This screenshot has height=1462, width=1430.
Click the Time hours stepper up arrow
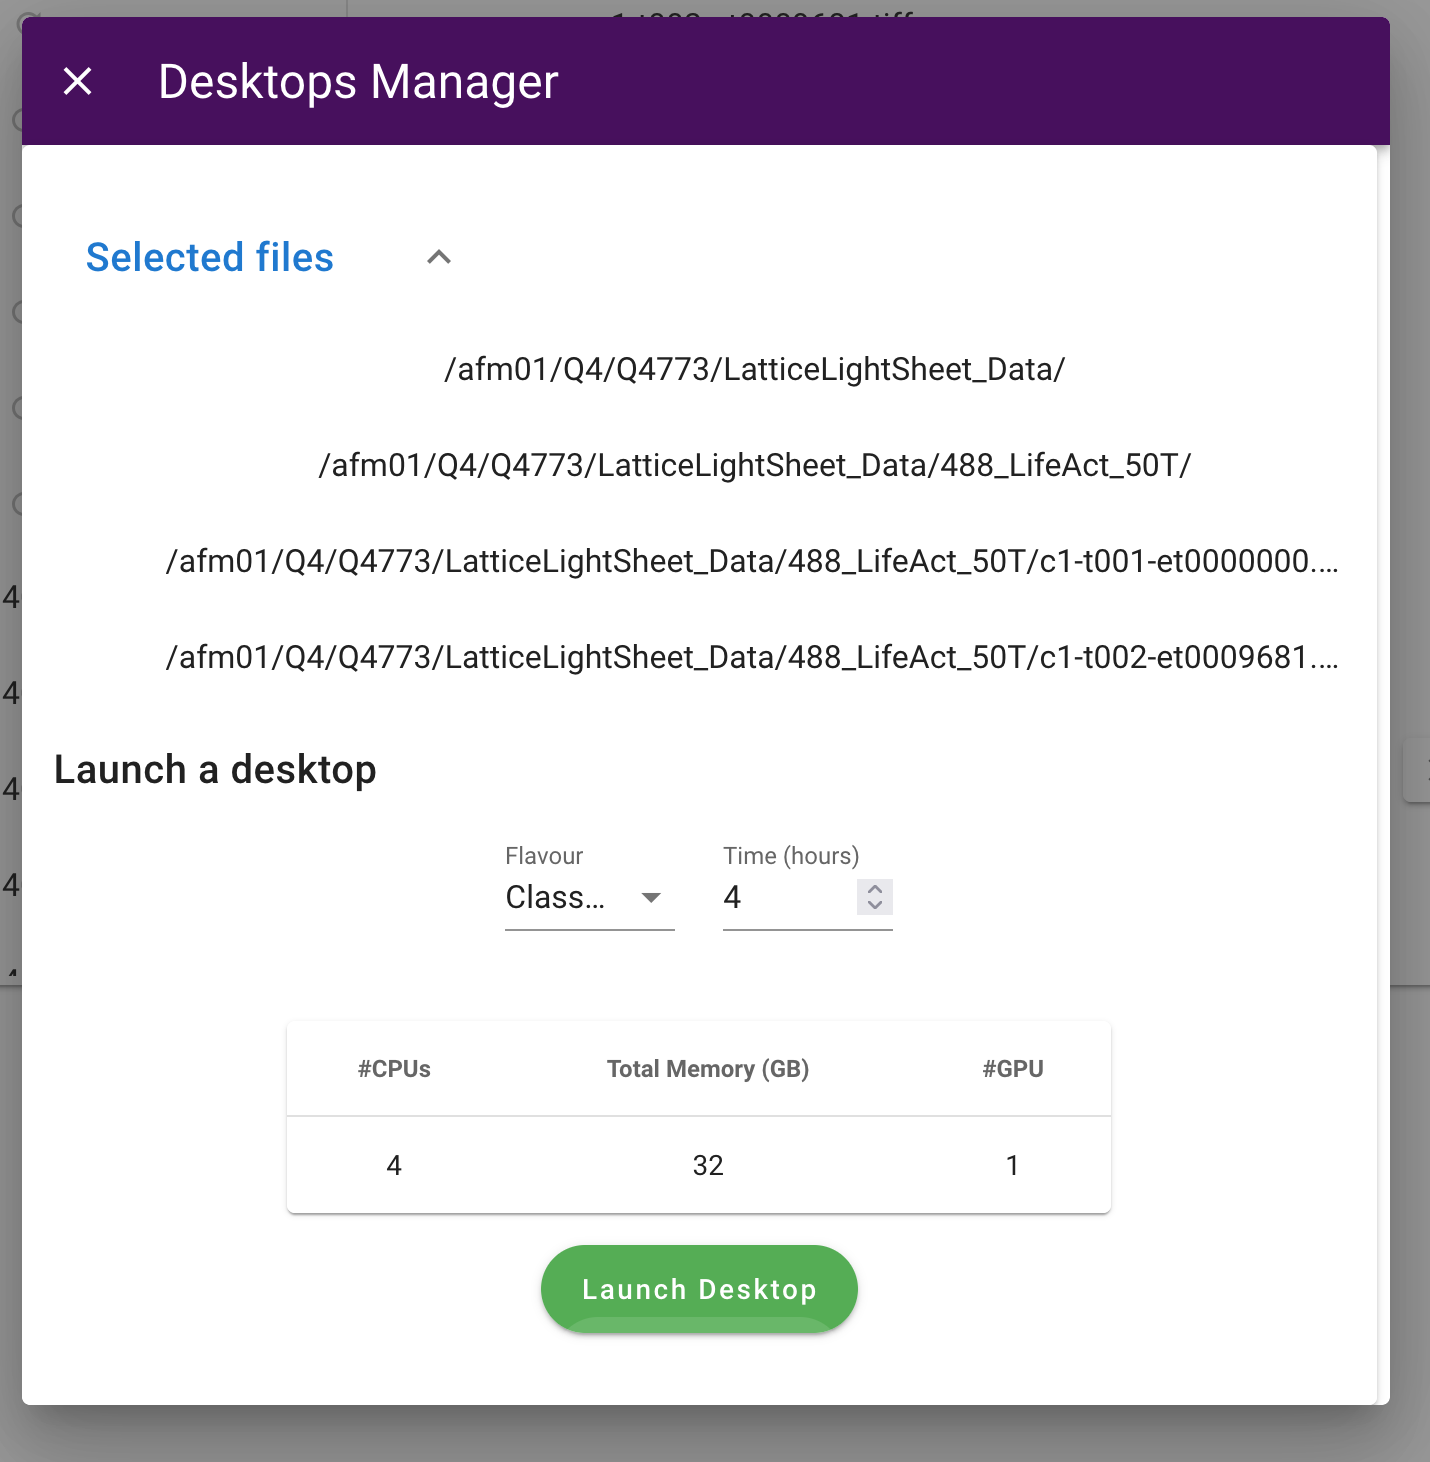coord(874,889)
